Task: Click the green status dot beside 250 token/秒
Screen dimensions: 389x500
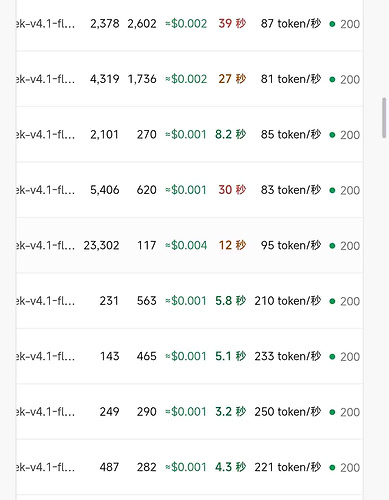Action: tap(332, 412)
